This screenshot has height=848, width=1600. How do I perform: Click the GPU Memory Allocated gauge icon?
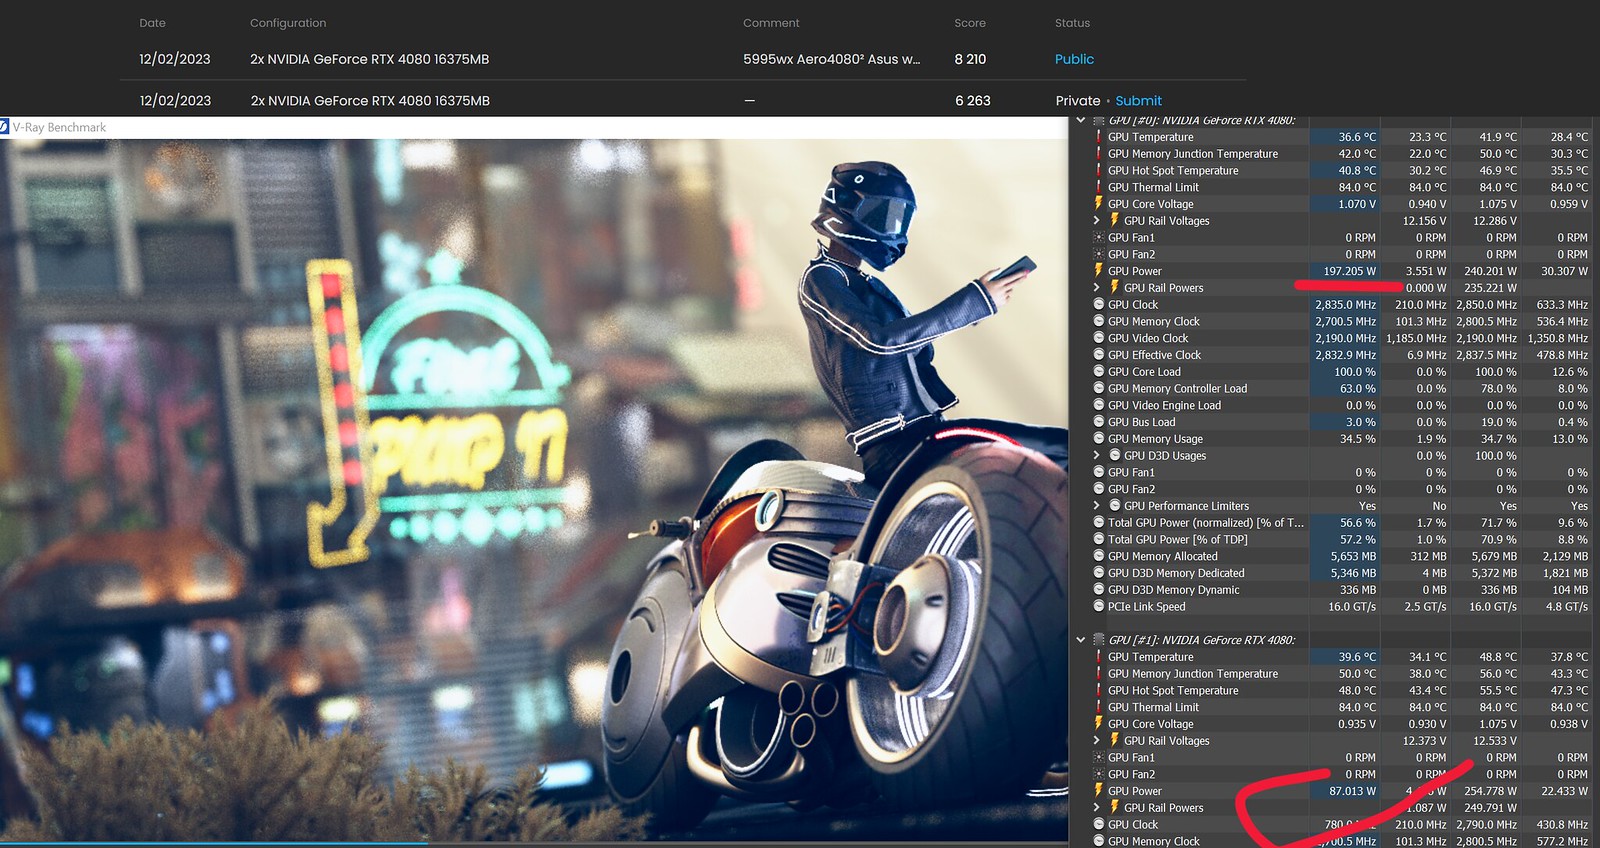[x=1099, y=556]
